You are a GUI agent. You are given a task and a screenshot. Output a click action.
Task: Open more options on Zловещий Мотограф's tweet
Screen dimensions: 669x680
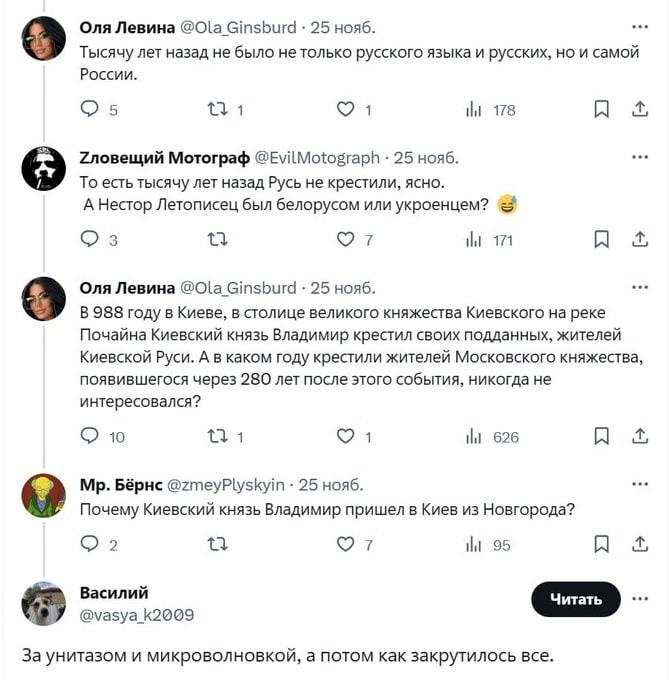point(639,157)
